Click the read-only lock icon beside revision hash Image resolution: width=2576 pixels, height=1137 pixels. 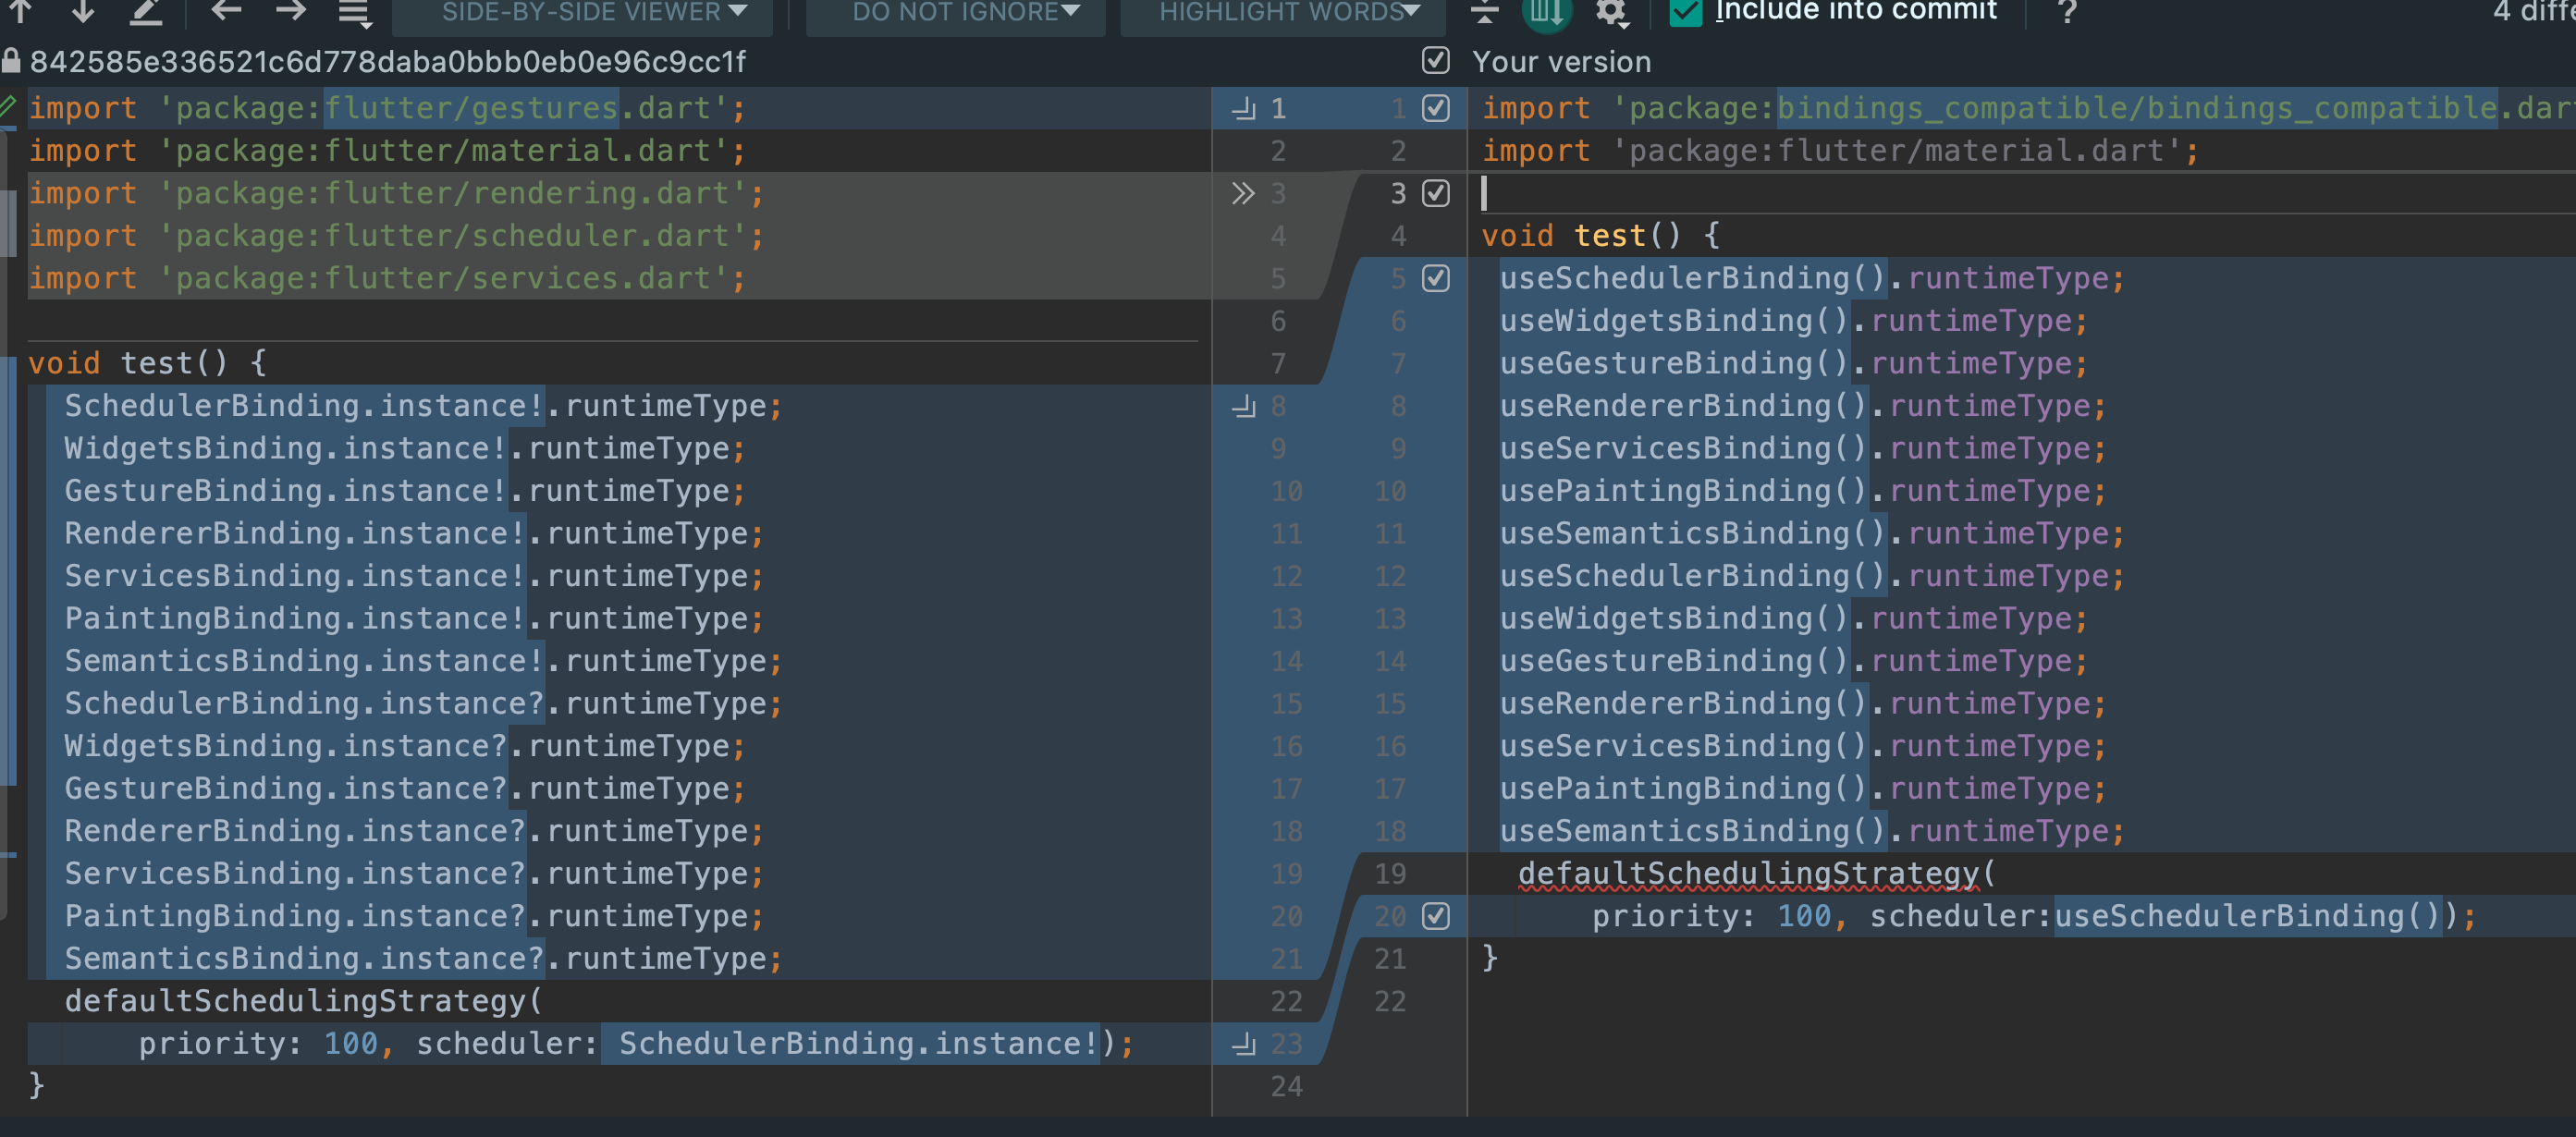11,61
